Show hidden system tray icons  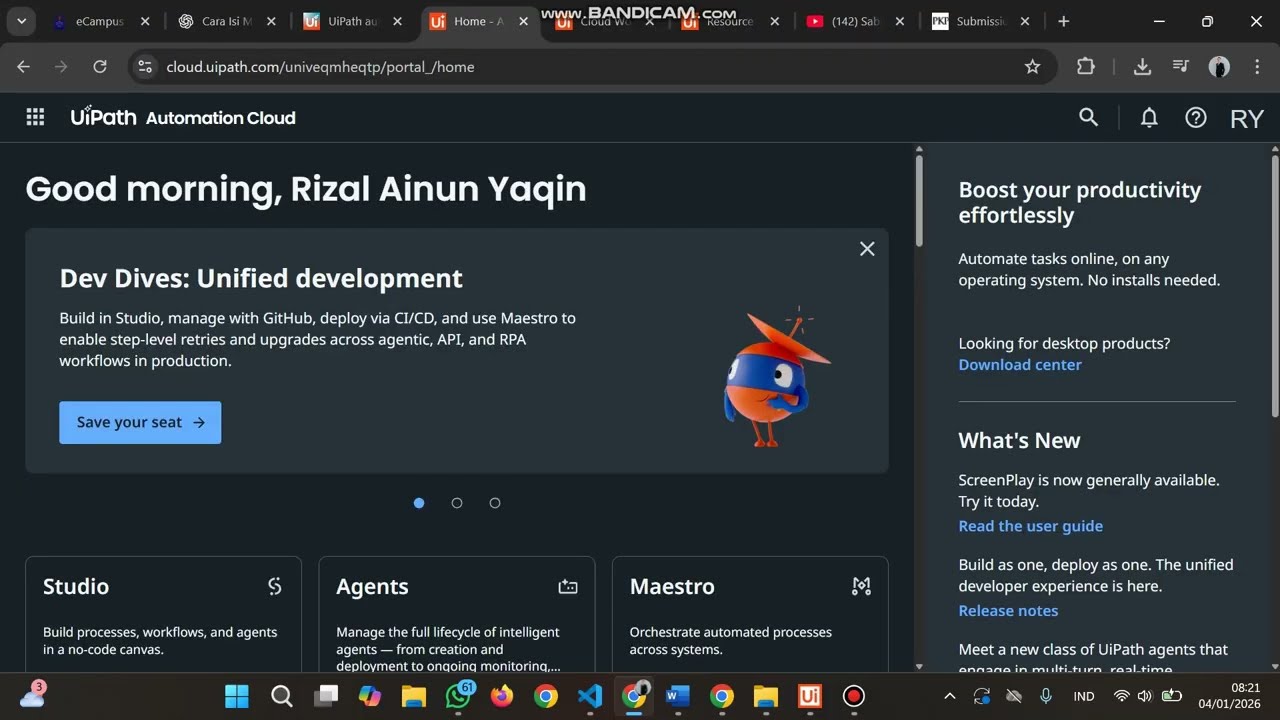[x=950, y=696]
